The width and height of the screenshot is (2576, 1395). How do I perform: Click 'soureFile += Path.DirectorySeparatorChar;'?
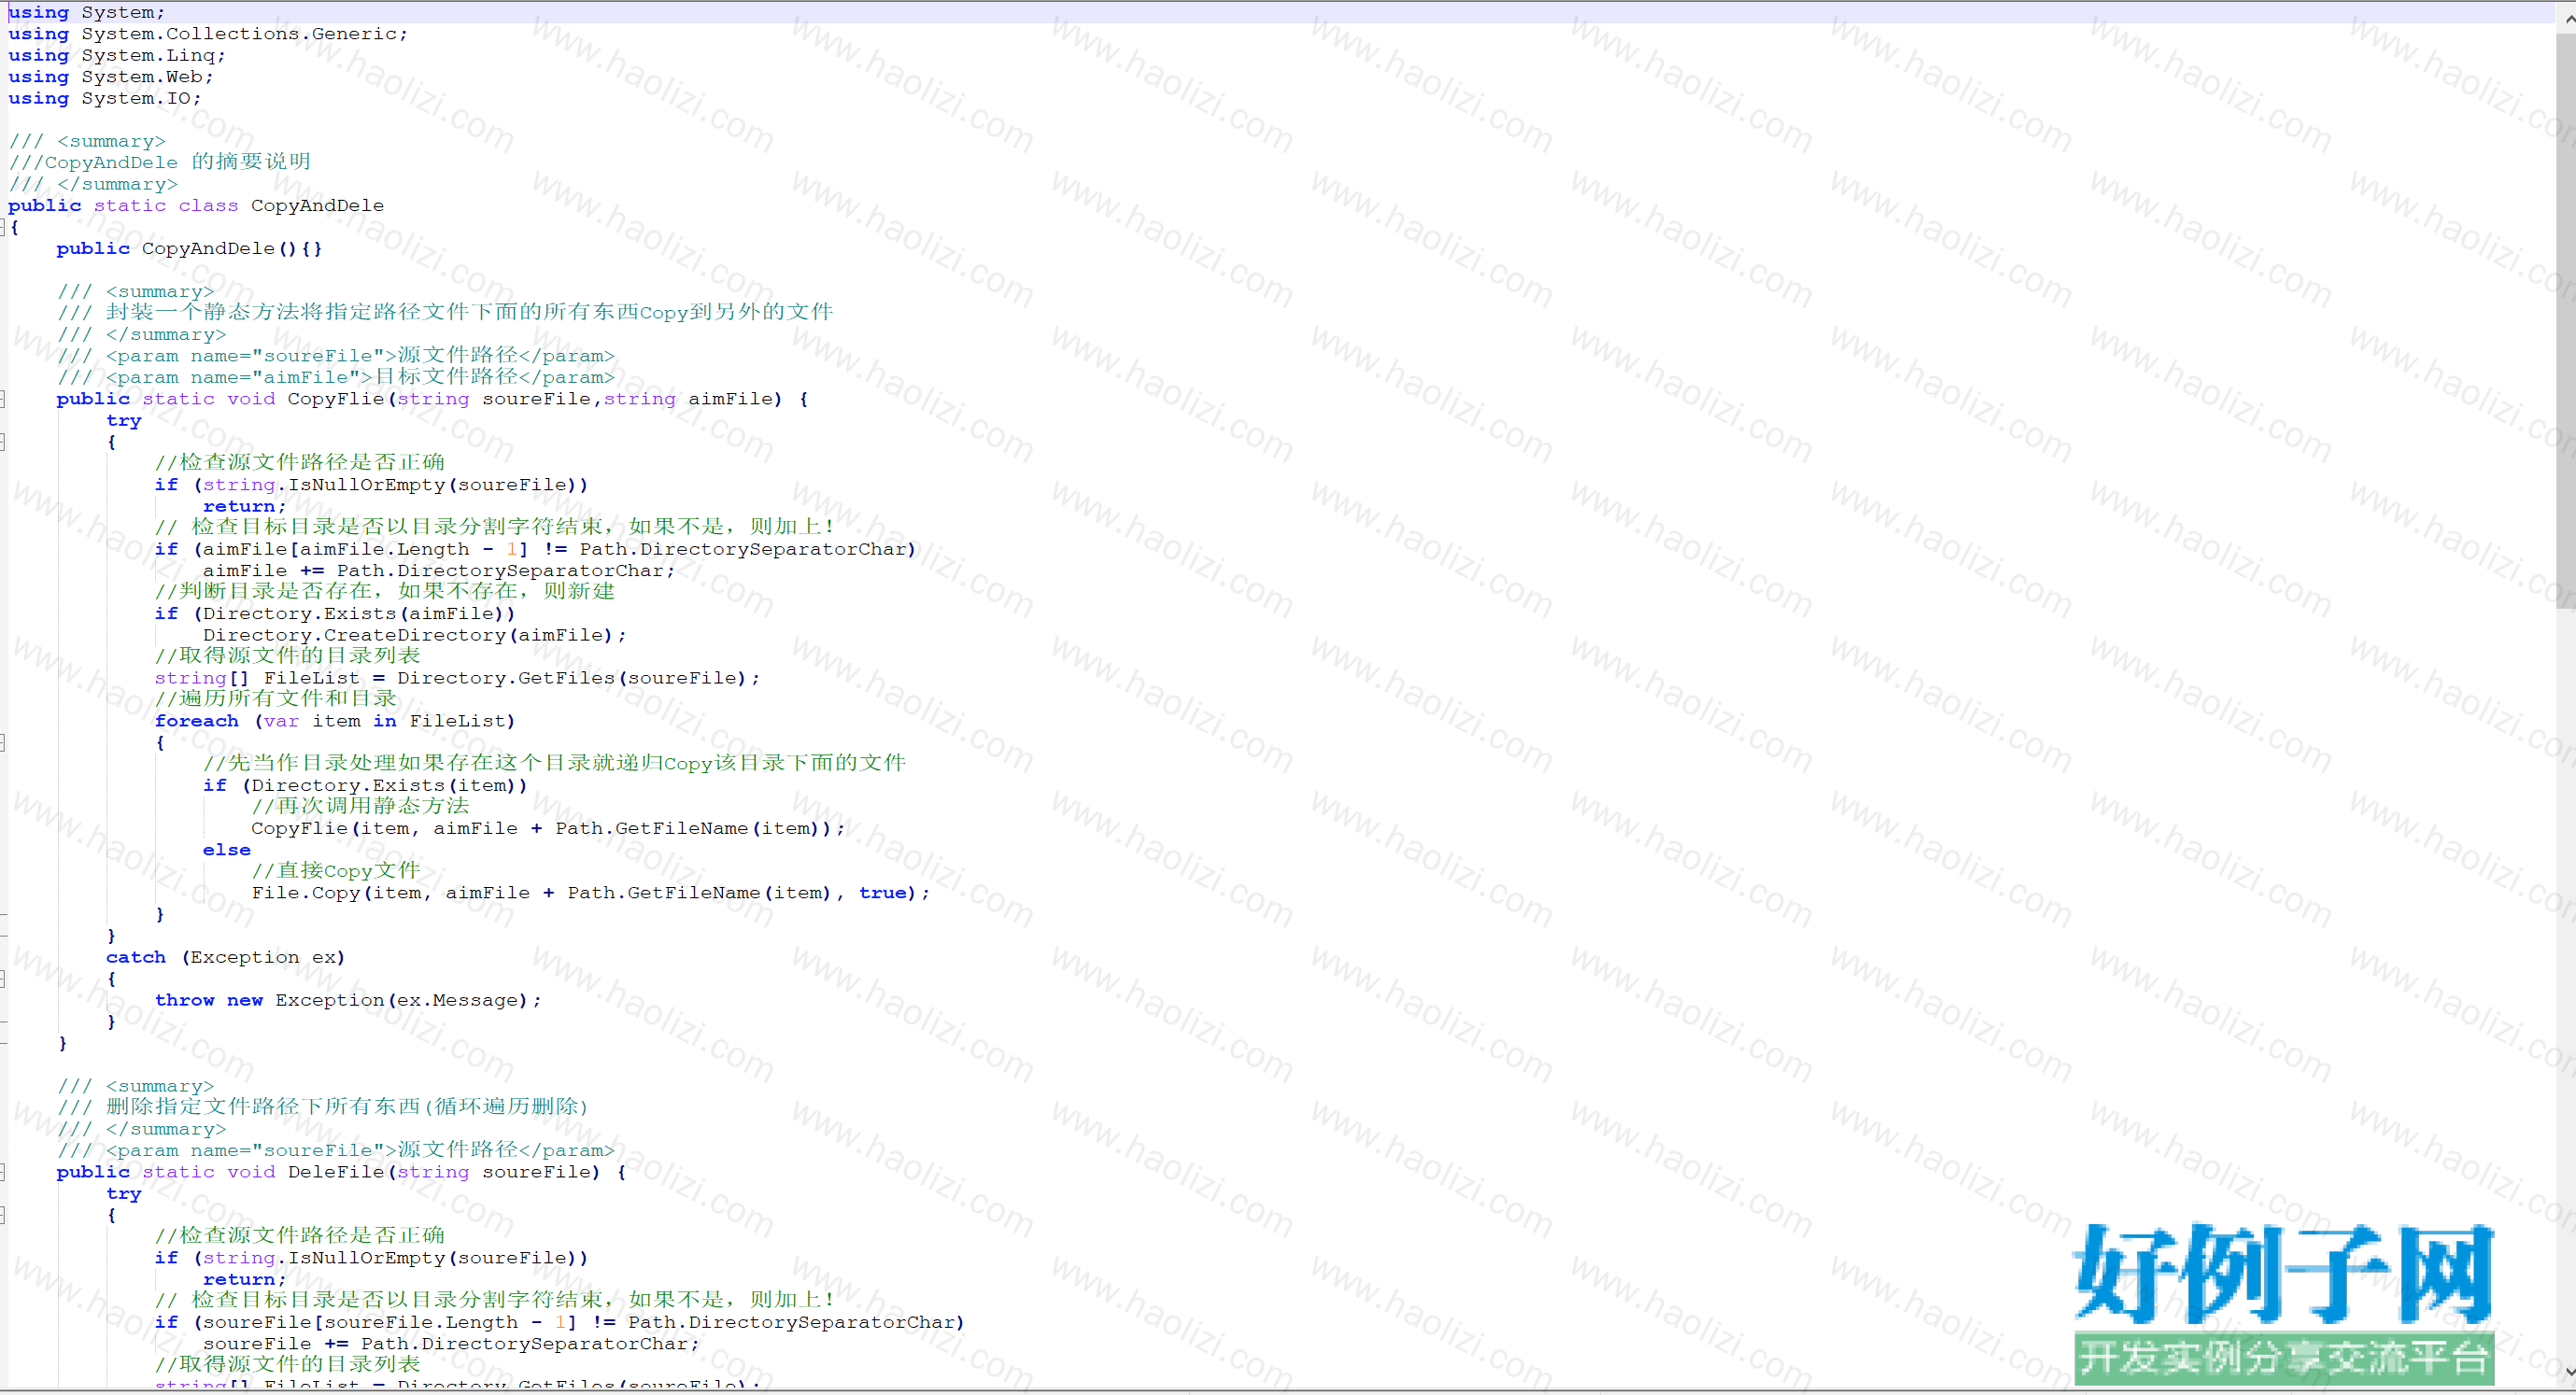click(451, 1344)
